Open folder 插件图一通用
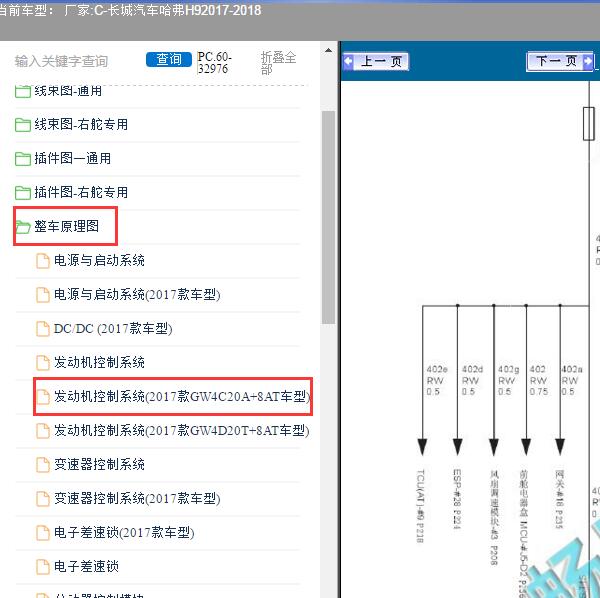Viewport: 600px width, 598px height. 73,158
